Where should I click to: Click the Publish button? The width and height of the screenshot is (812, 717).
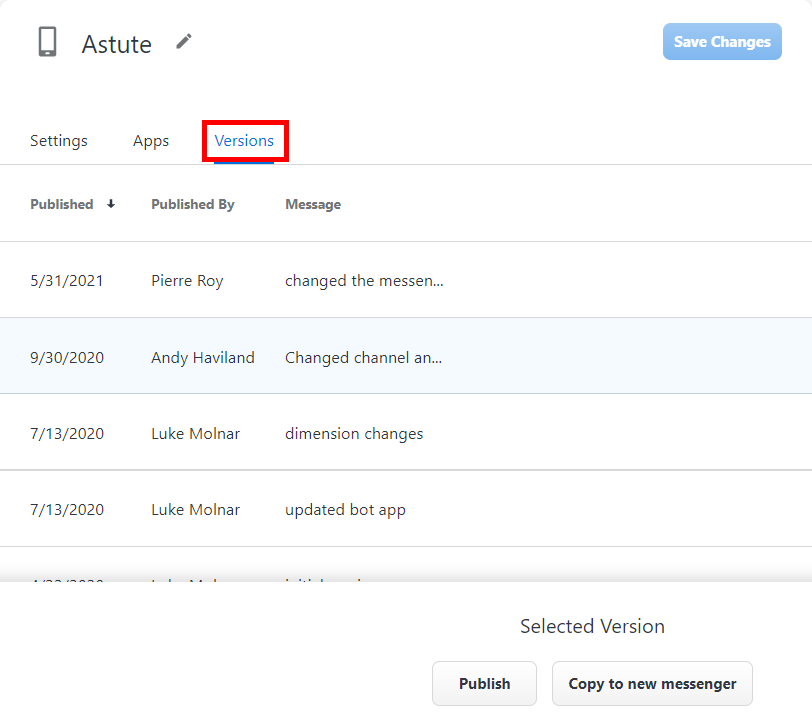click(x=484, y=684)
